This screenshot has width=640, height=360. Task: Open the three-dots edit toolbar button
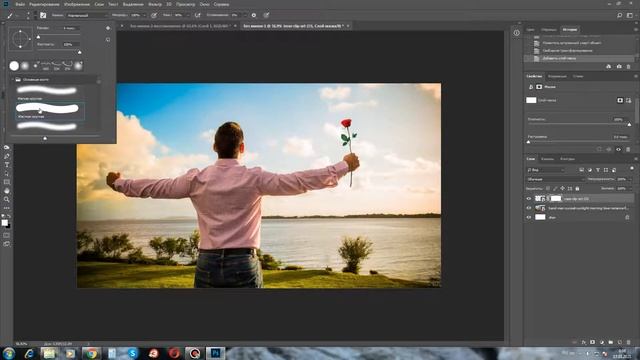[x=7, y=208]
